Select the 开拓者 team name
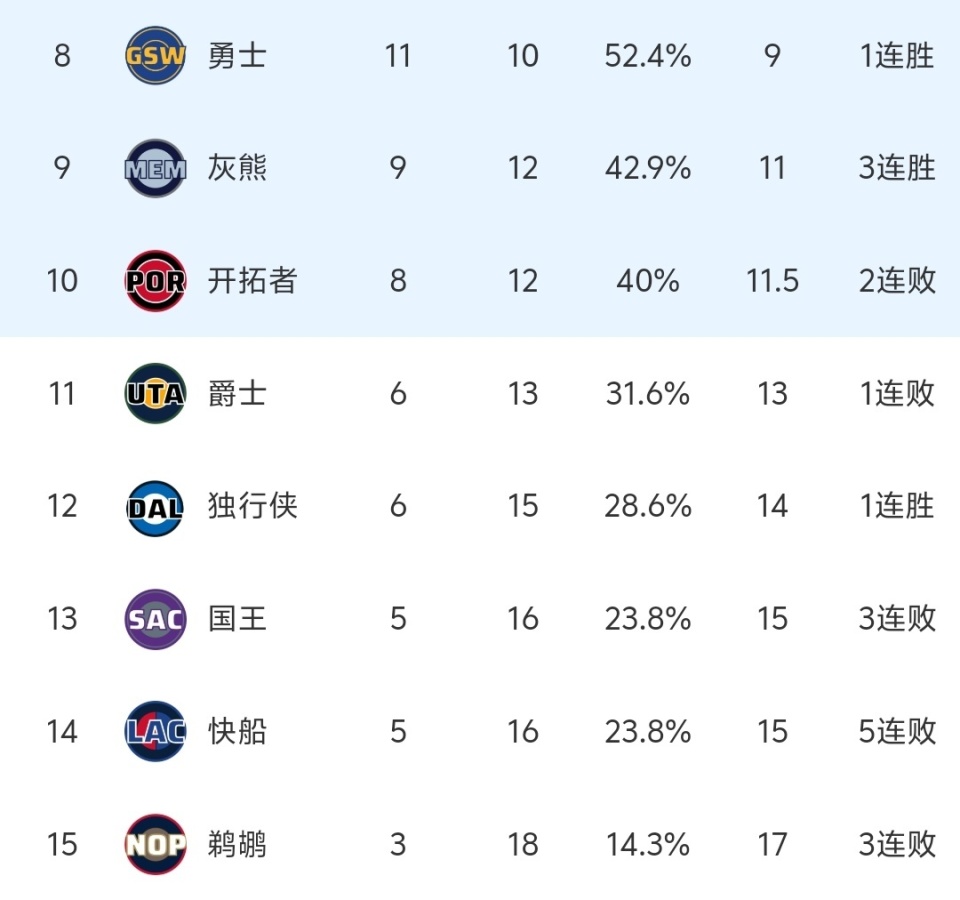 (x=252, y=281)
